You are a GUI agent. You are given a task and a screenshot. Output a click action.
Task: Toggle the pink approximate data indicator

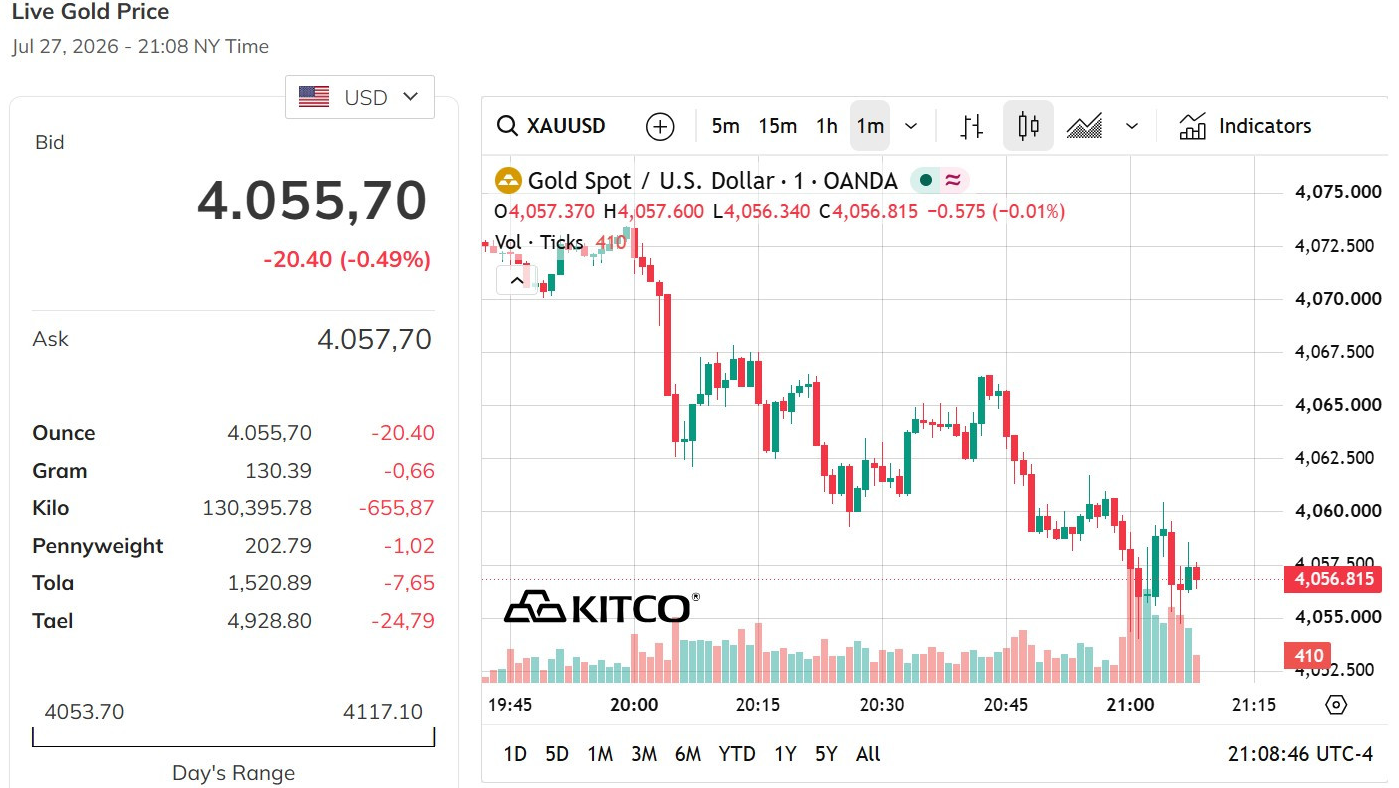point(953,181)
